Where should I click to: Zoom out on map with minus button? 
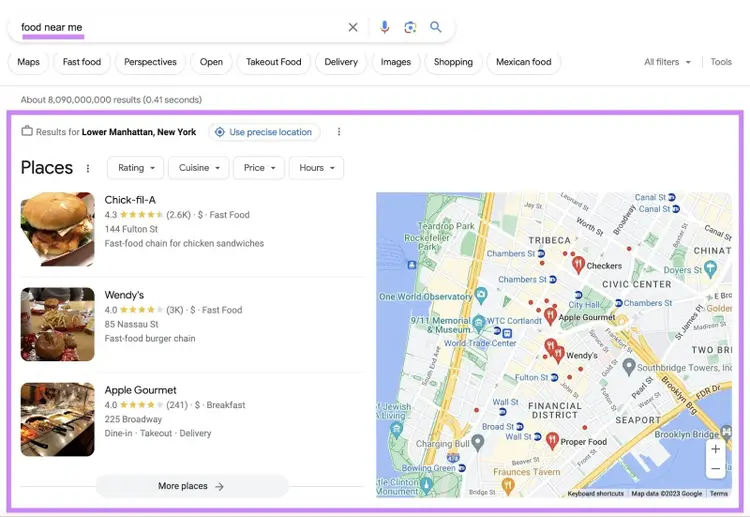coord(716,469)
